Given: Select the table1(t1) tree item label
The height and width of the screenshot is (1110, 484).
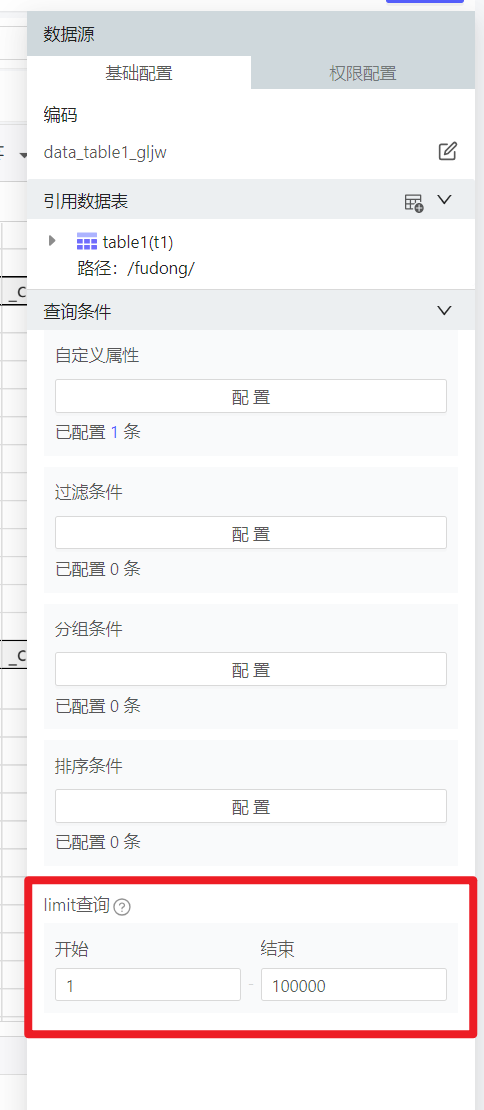Looking at the screenshot, I should [138, 242].
